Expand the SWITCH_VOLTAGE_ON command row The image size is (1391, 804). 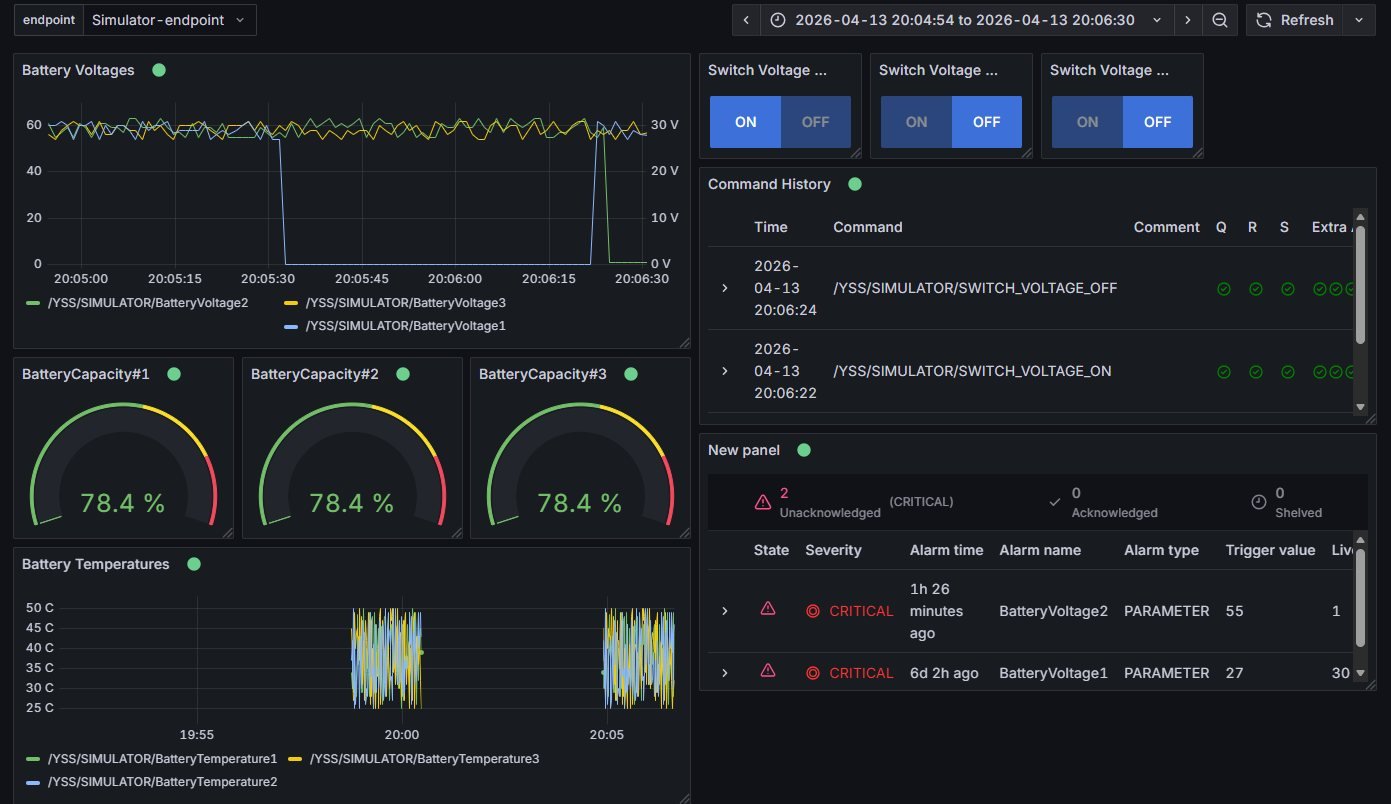click(x=725, y=371)
